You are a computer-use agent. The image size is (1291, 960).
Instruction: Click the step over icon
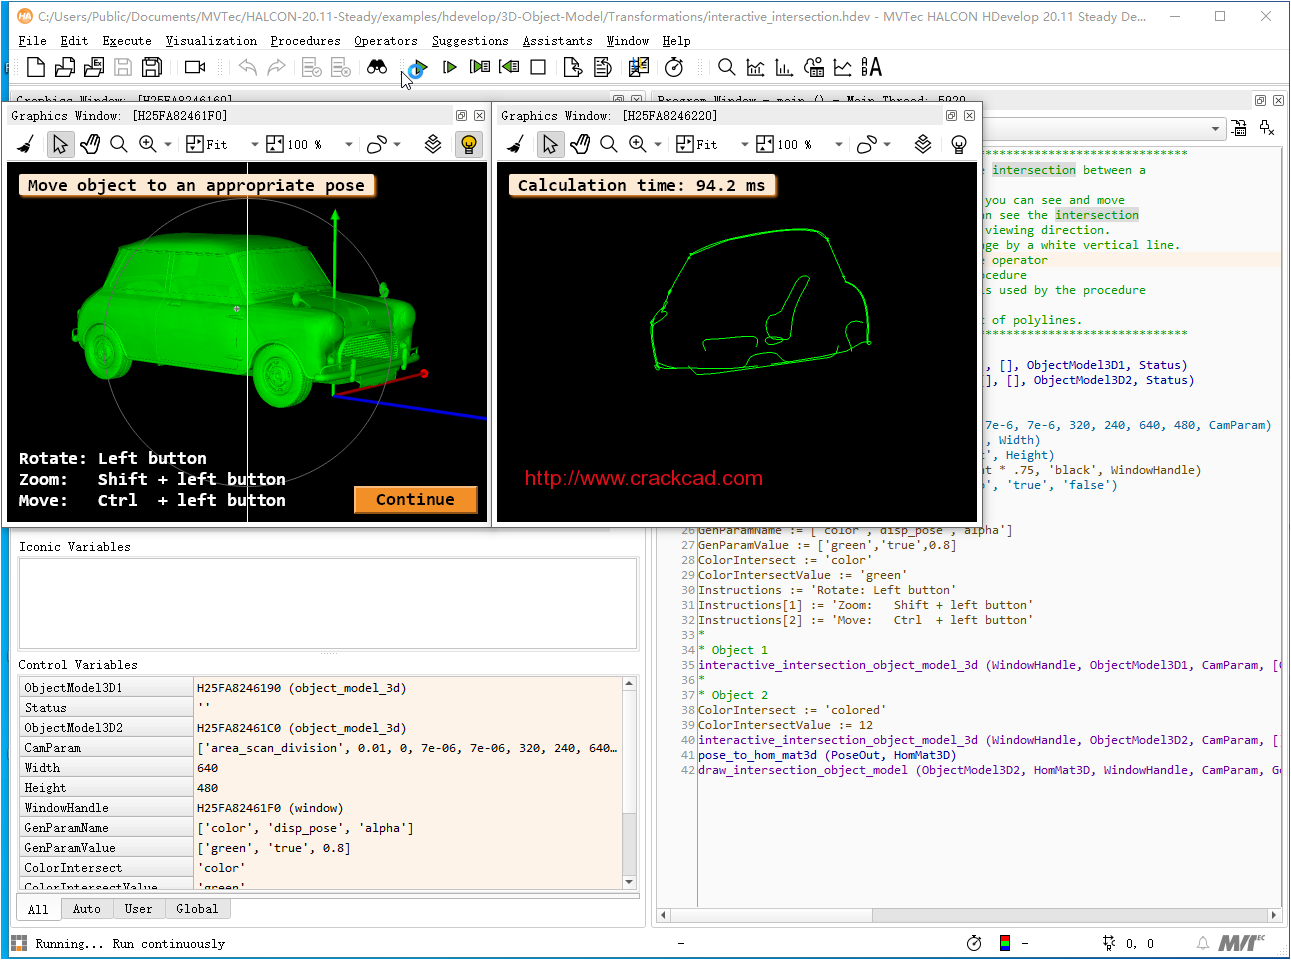(x=450, y=67)
